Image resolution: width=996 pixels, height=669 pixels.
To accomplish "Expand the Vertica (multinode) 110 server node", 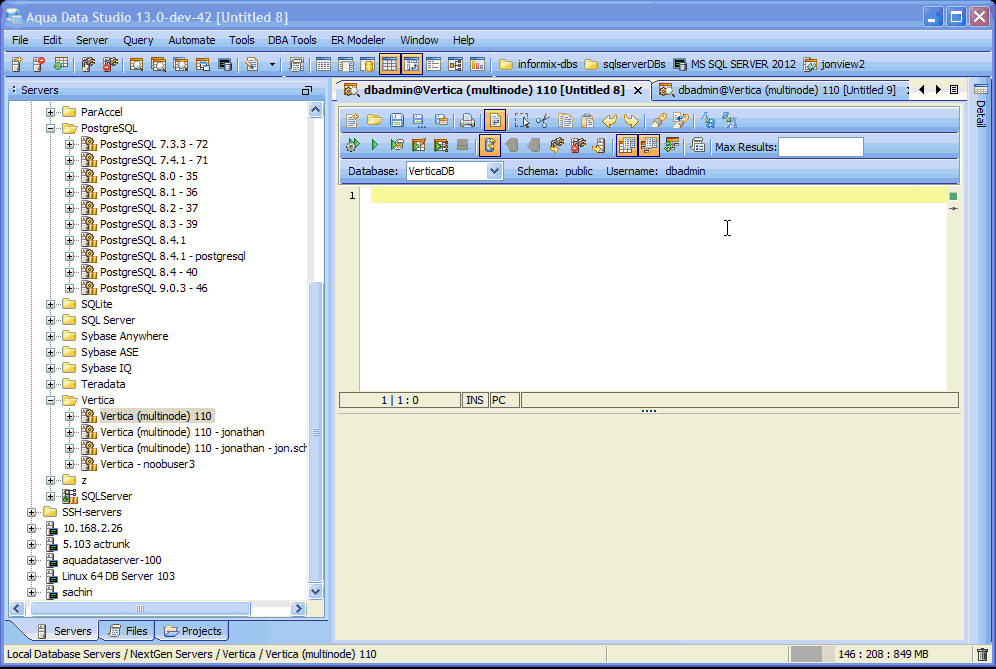I will (x=69, y=416).
